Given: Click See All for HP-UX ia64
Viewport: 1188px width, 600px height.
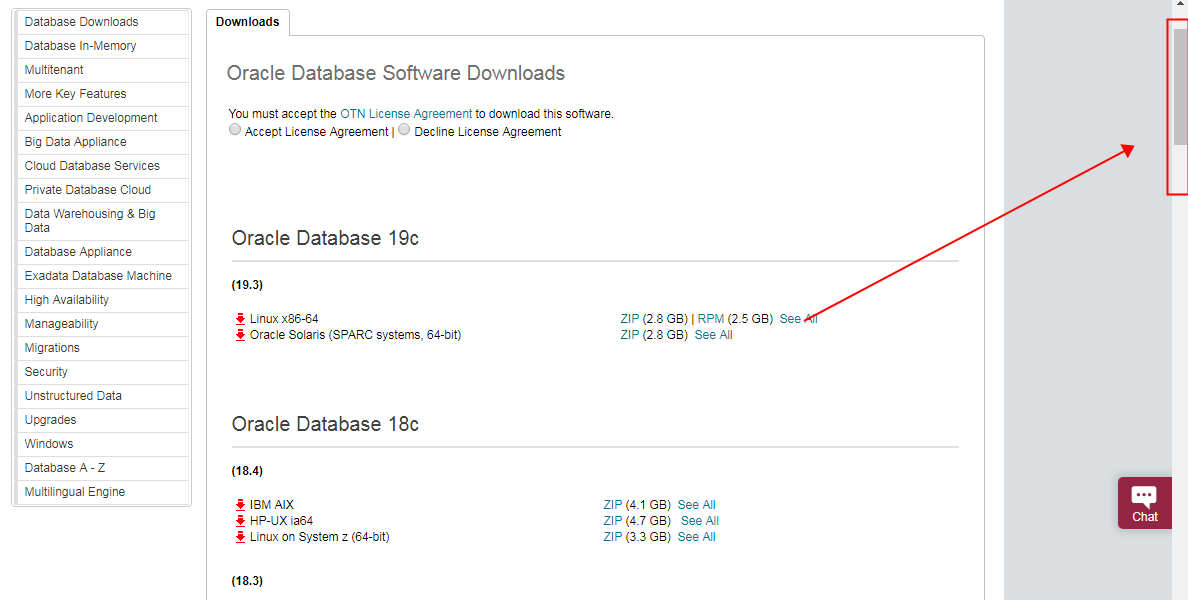Looking at the screenshot, I should (700, 520).
